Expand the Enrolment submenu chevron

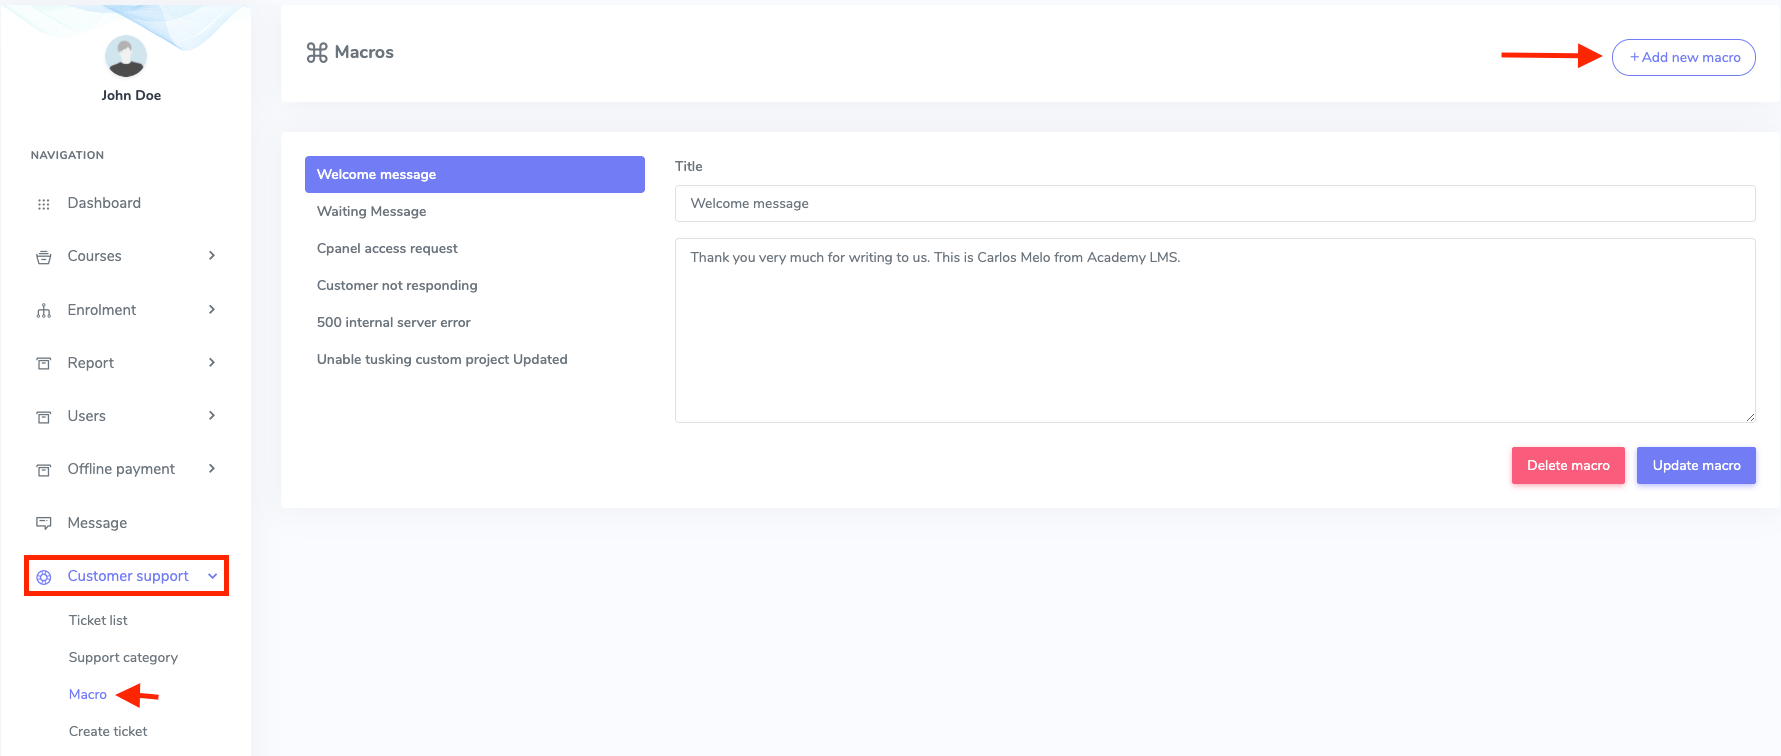pyautogui.click(x=212, y=310)
